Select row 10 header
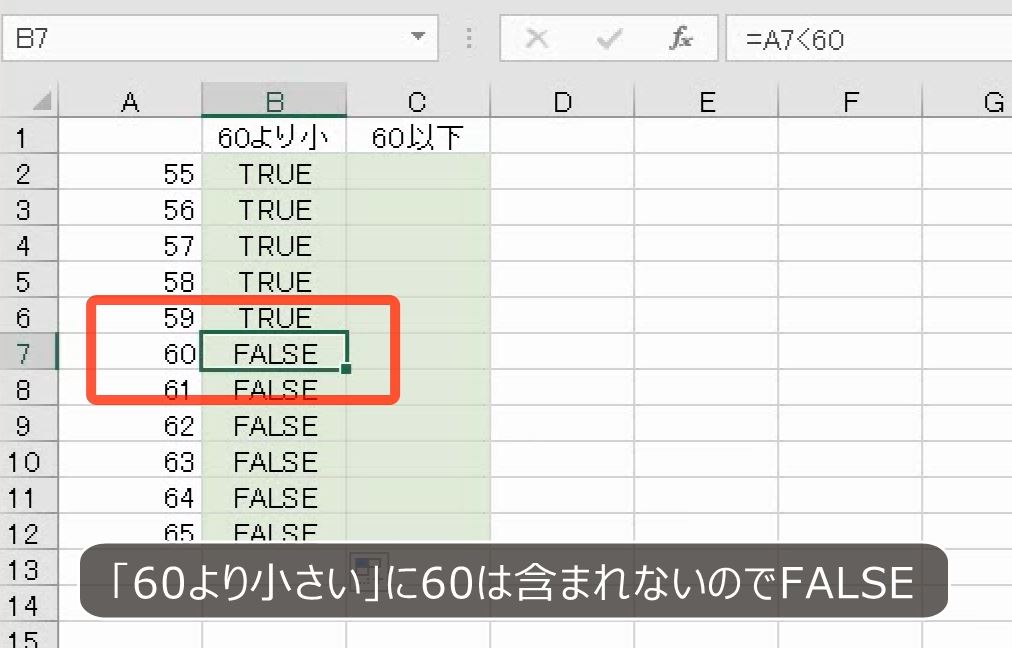The height and width of the screenshot is (648, 1012). pos(29,461)
